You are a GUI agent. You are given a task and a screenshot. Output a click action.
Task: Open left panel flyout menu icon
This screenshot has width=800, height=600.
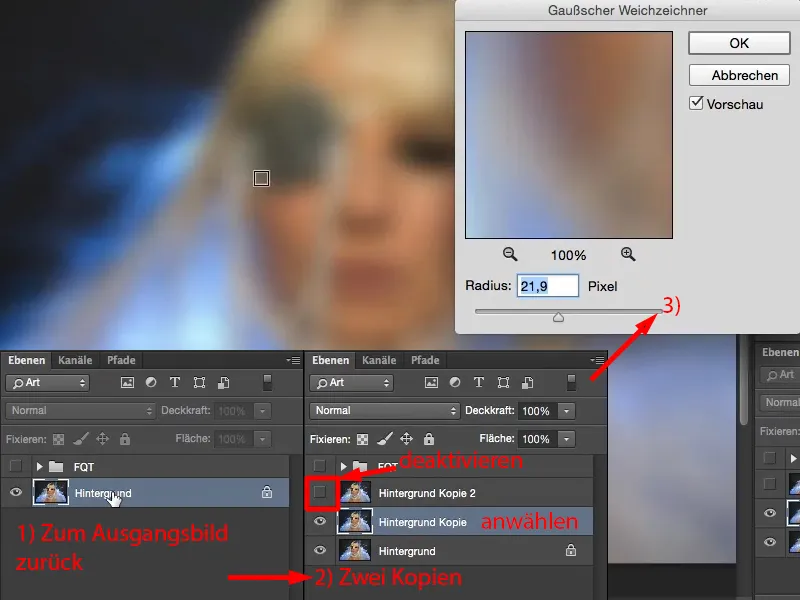293,360
